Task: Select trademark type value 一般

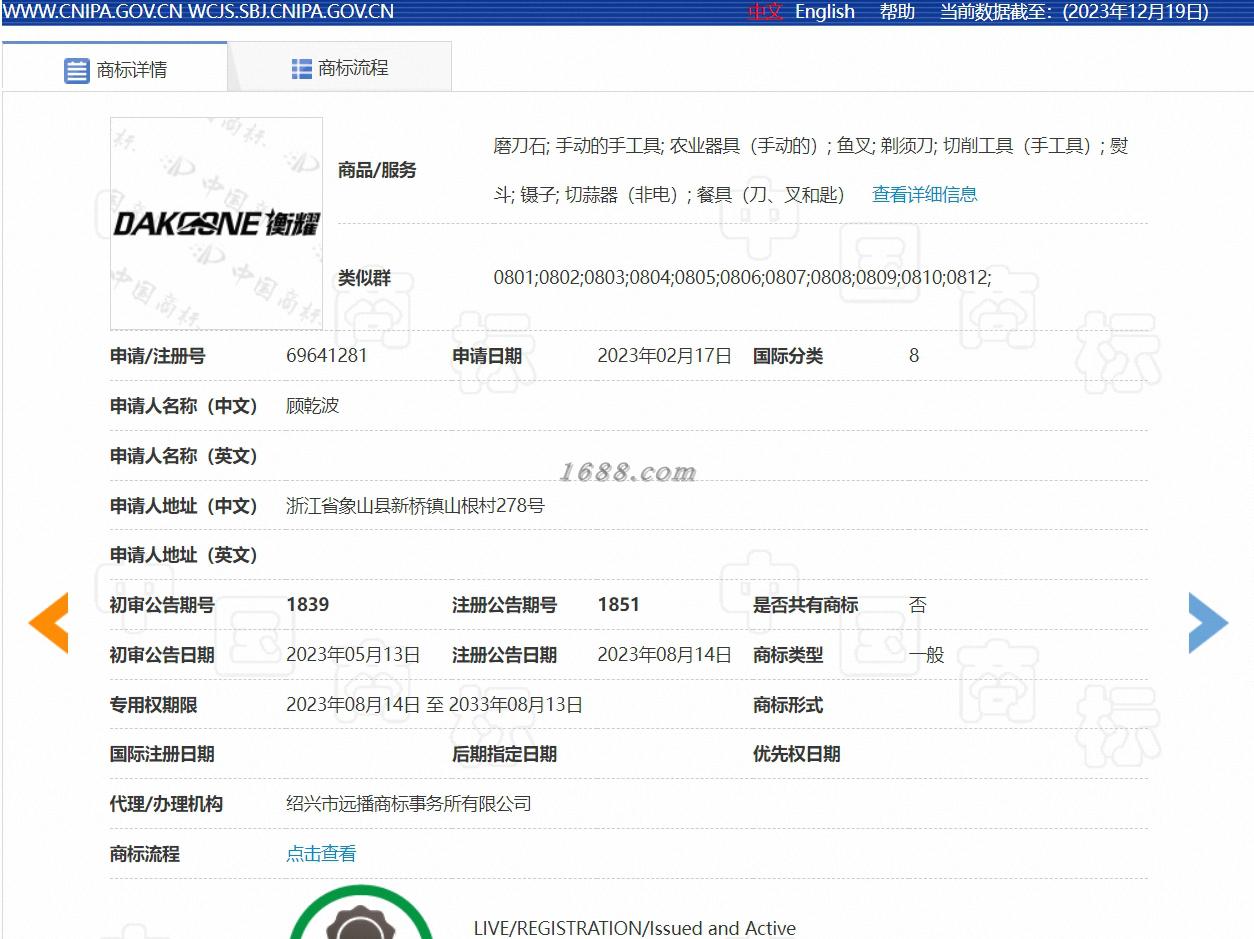Action: [926, 655]
